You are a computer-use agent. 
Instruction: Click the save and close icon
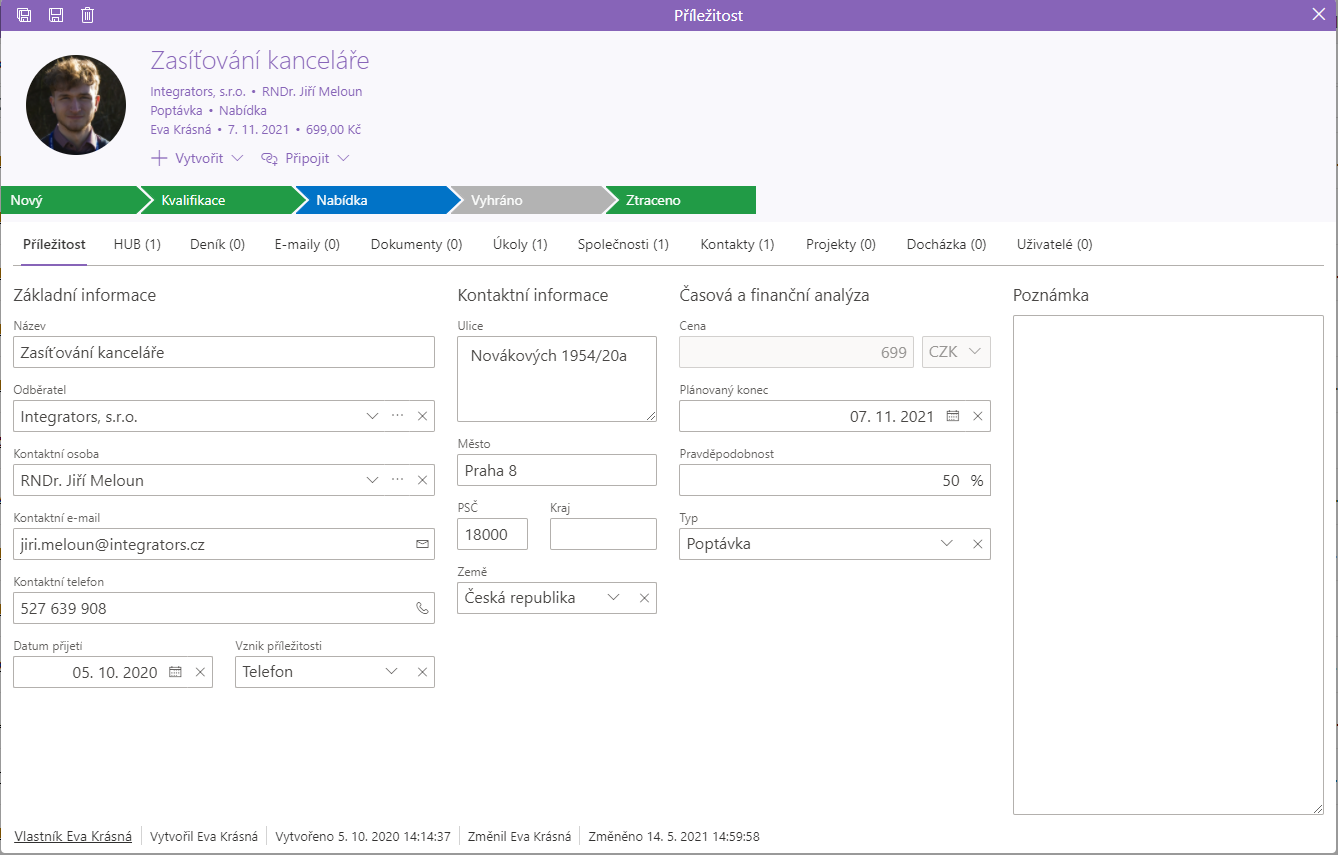pyautogui.click(x=24, y=15)
